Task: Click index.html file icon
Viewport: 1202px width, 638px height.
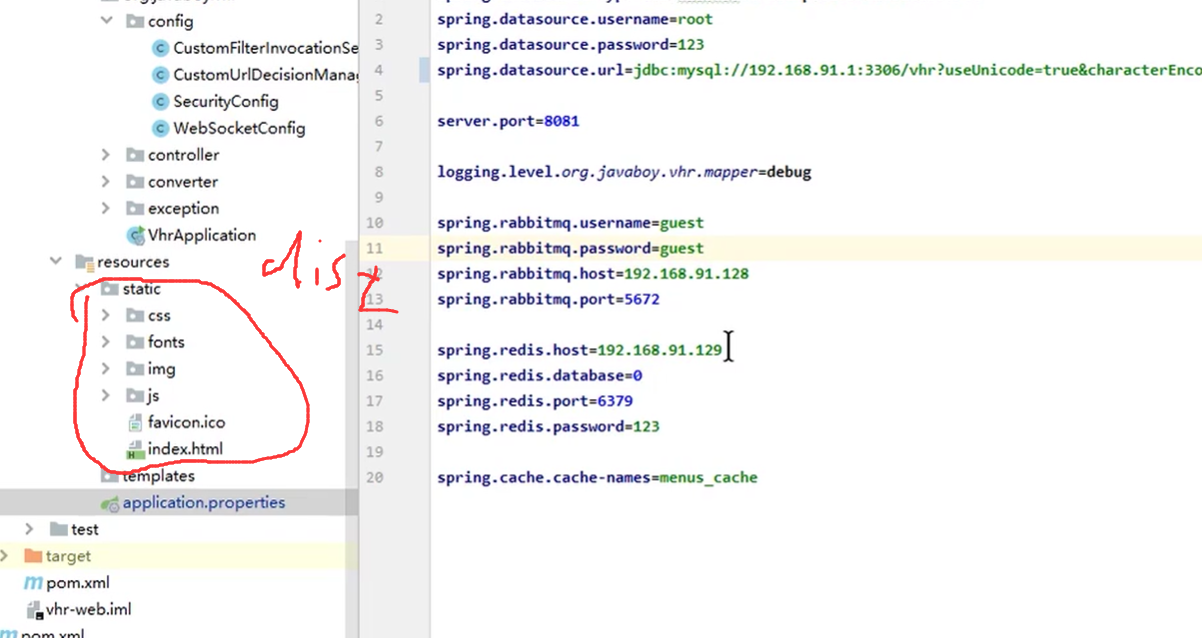Action: point(135,449)
